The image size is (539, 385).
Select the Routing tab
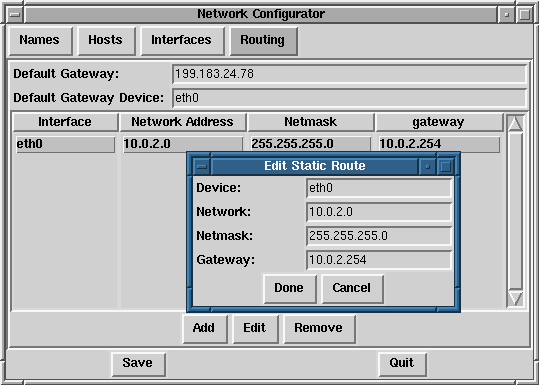tap(264, 41)
